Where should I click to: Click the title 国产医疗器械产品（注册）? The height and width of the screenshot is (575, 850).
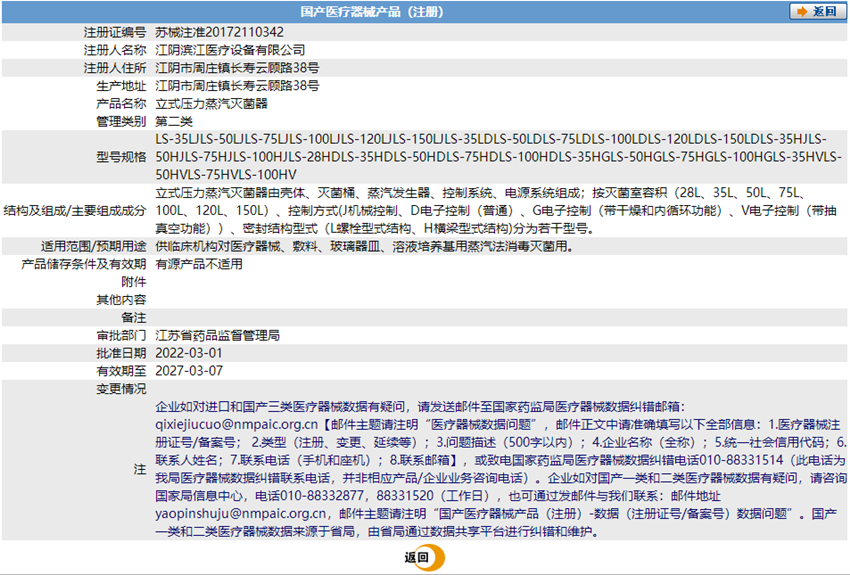[x=371, y=12]
